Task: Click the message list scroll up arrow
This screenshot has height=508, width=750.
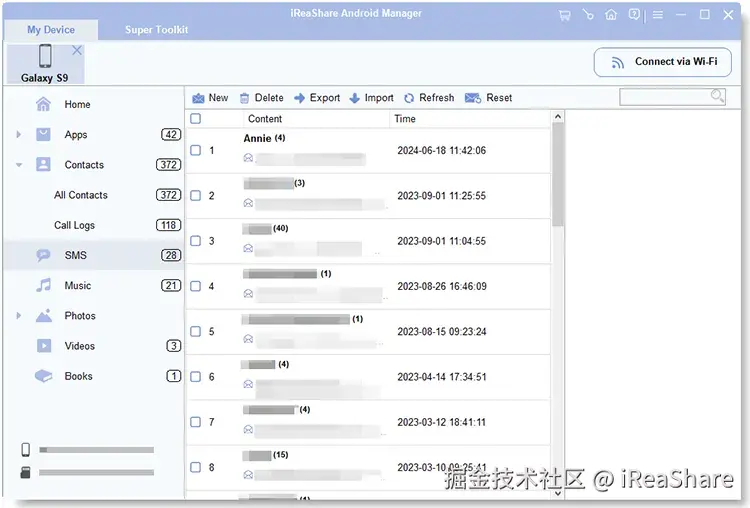Action: coord(558,116)
